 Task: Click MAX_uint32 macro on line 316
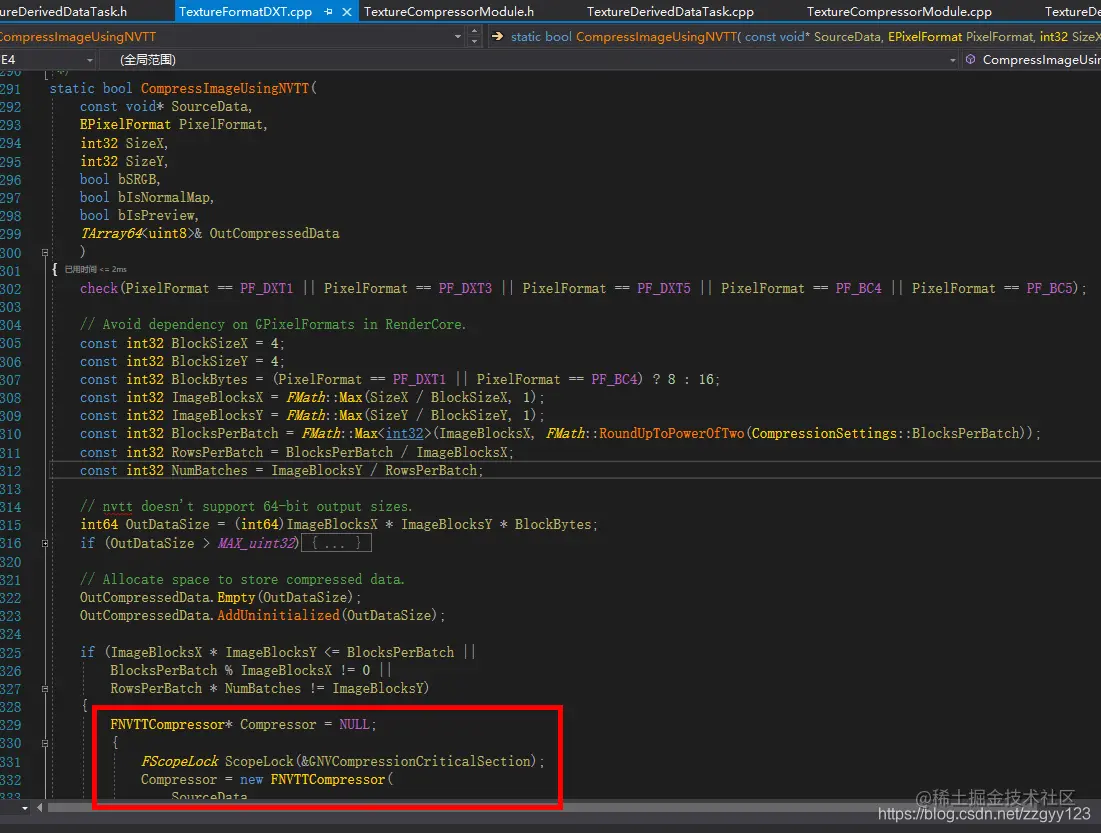[257, 543]
